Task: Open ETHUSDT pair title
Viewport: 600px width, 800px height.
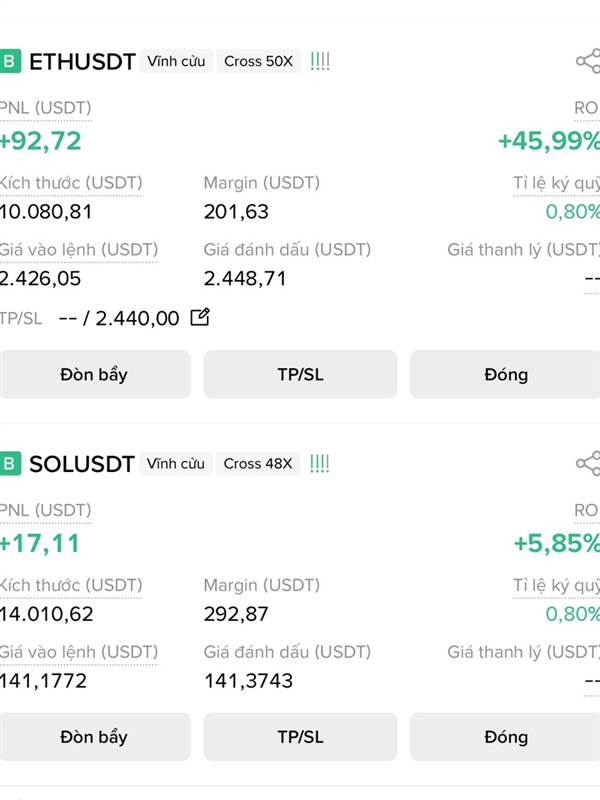Action: 82,61
